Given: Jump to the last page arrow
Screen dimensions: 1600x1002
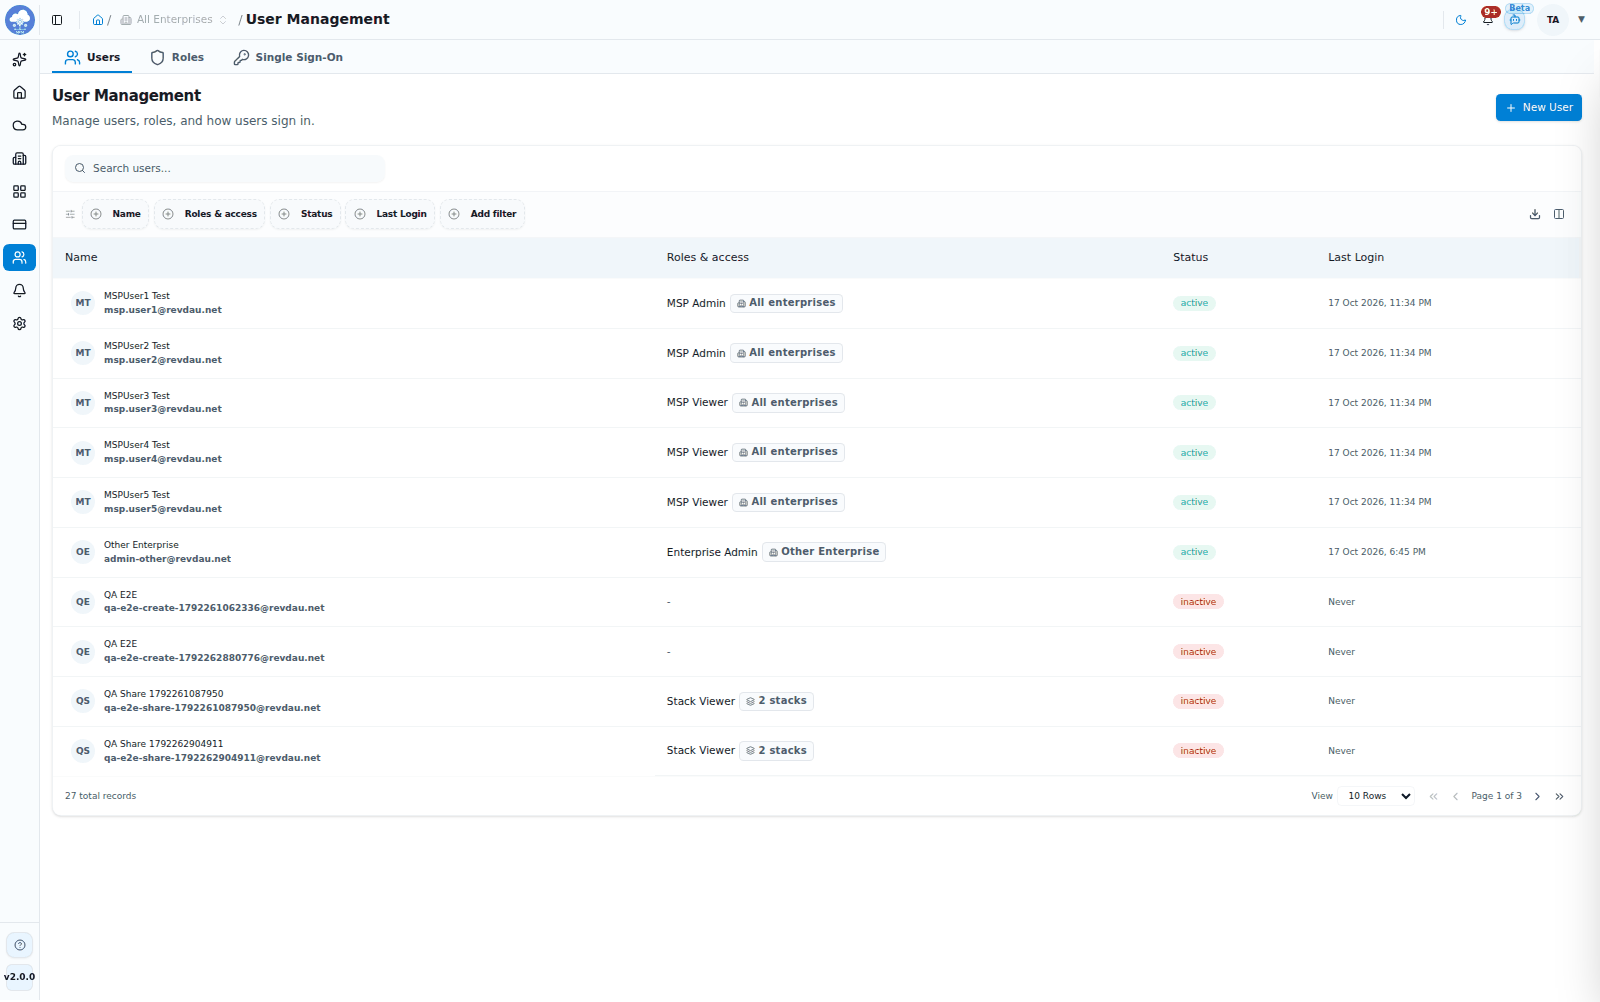Looking at the screenshot, I should click(1559, 797).
